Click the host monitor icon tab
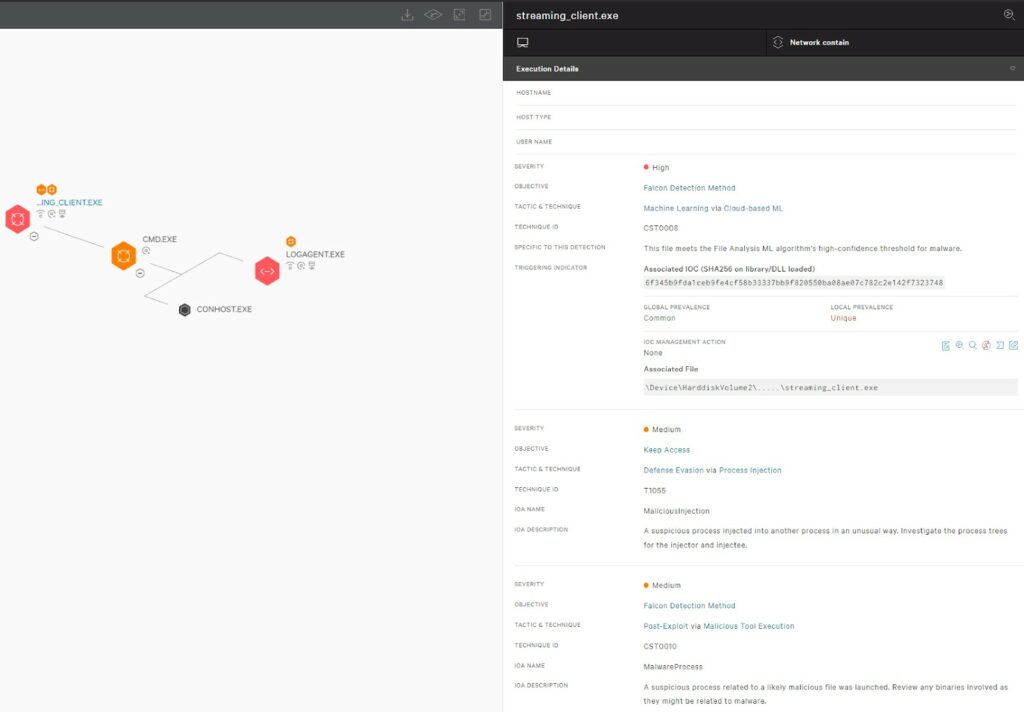The height and width of the screenshot is (712, 1024). pos(522,43)
